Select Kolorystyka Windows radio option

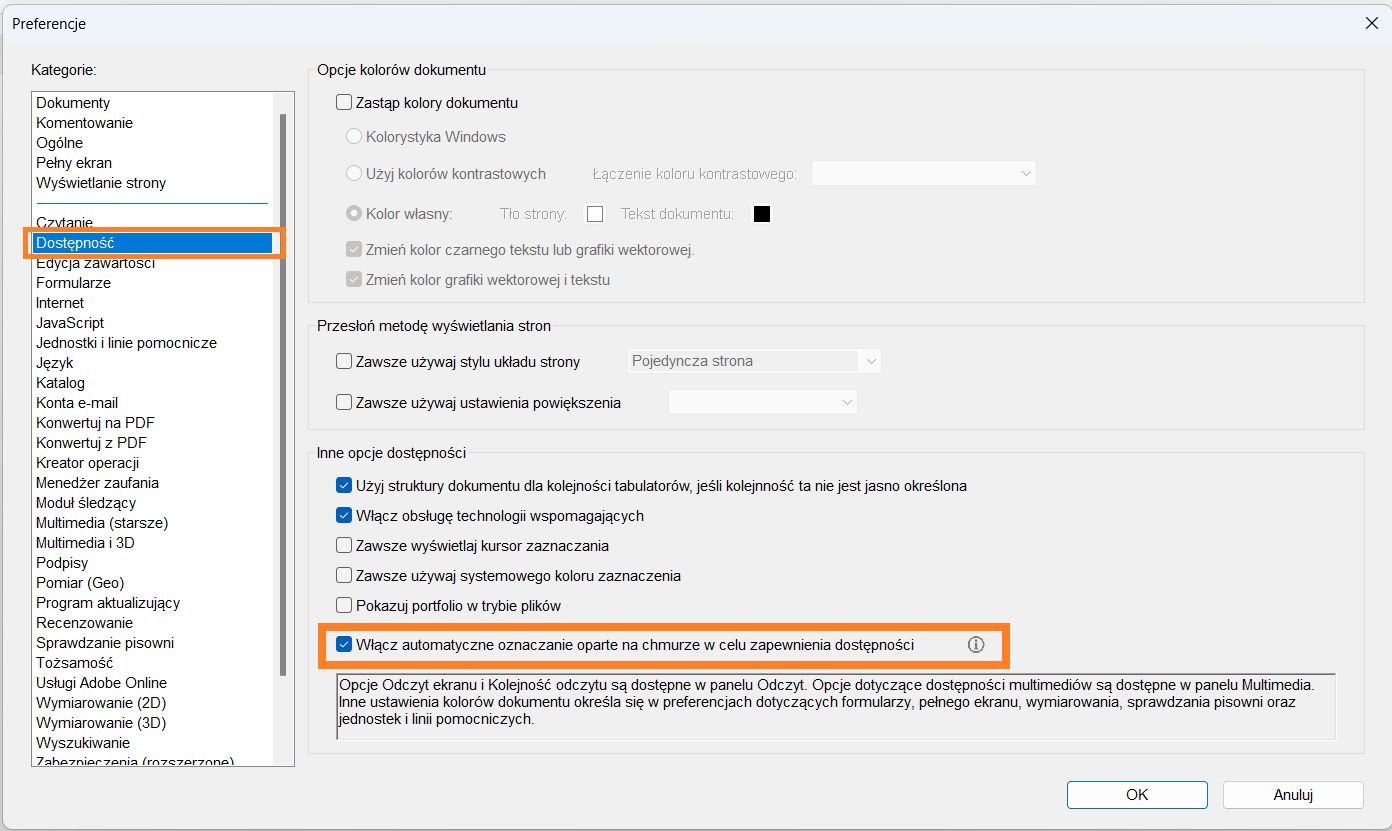(353, 137)
